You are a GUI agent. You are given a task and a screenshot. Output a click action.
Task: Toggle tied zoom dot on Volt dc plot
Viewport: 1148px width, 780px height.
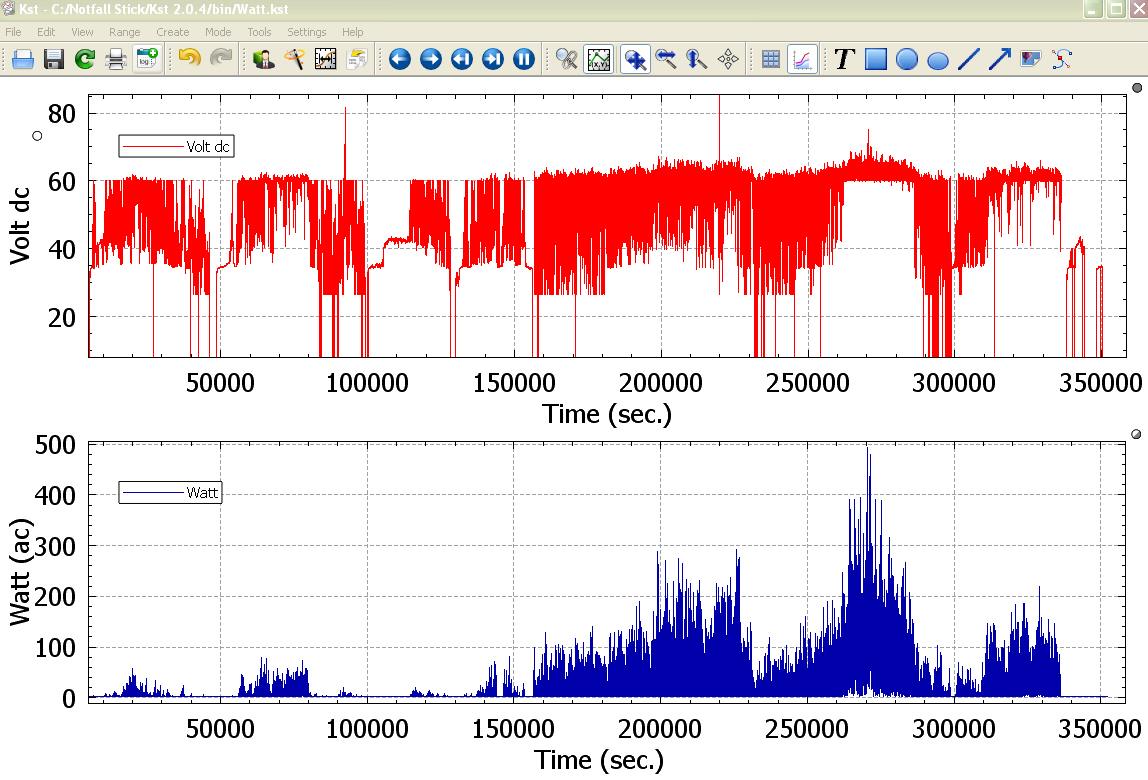pyautogui.click(x=1137, y=88)
